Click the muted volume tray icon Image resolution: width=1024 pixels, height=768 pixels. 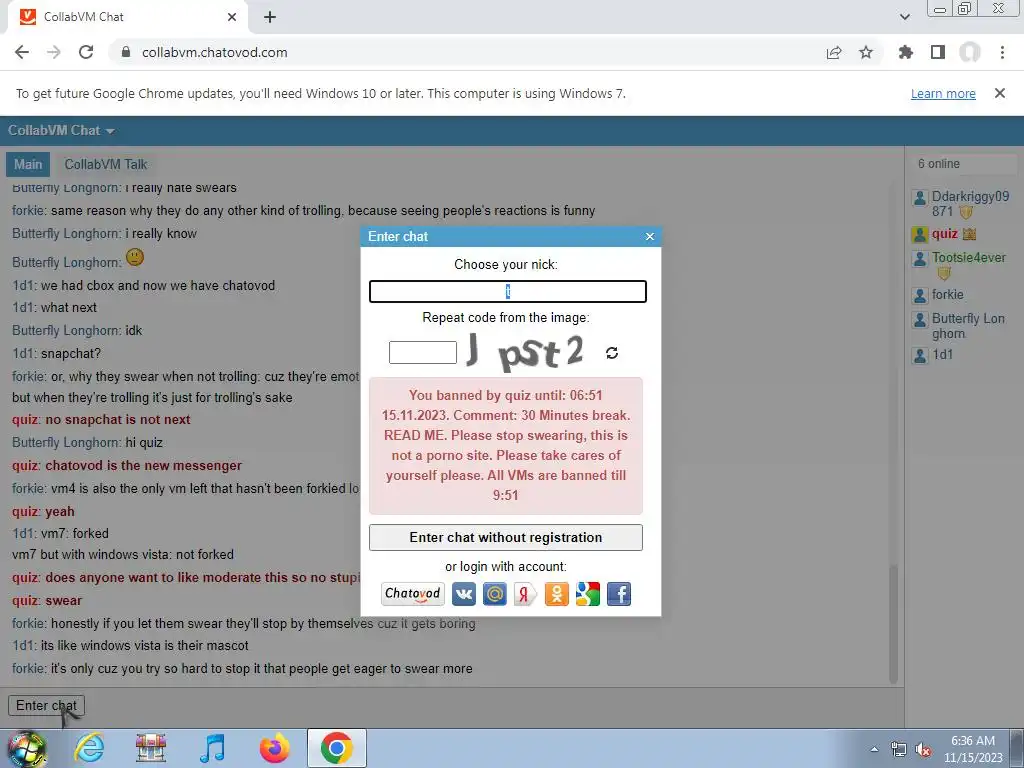click(923, 750)
